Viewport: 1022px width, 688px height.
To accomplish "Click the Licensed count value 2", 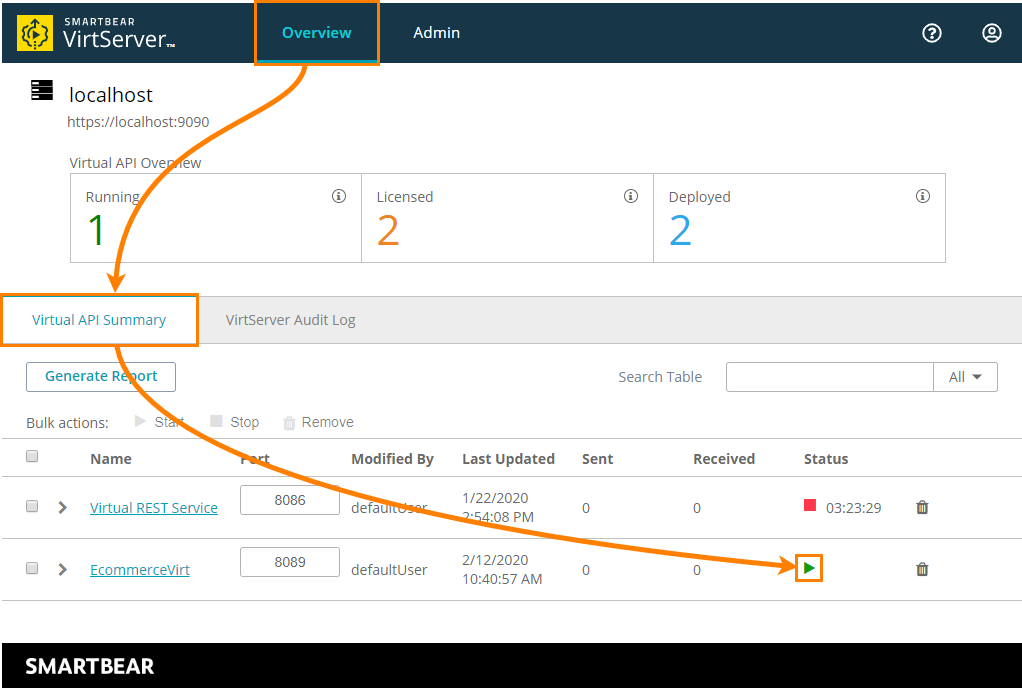I will coord(388,231).
